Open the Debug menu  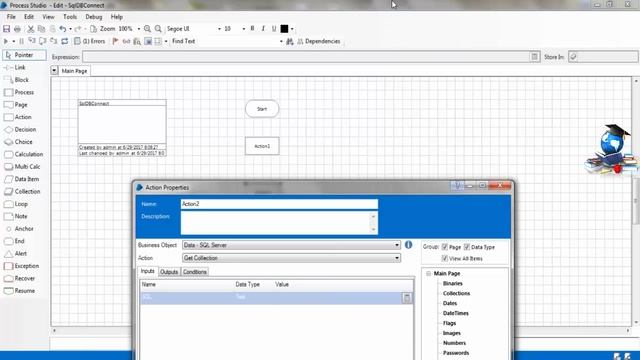pyautogui.click(x=93, y=17)
